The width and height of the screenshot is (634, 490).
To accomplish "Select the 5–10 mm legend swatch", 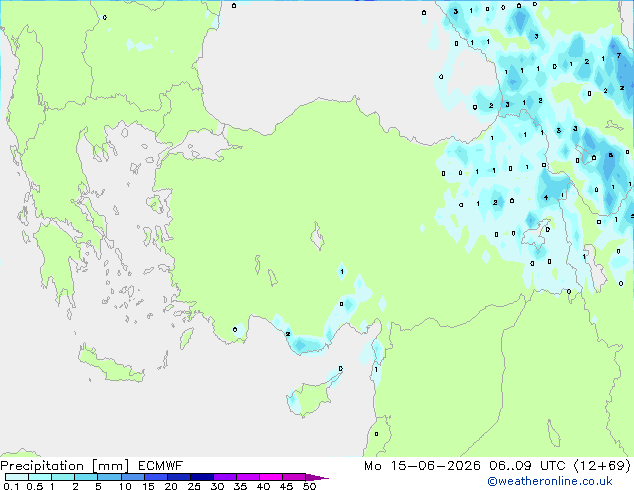I will coord(109,477).
